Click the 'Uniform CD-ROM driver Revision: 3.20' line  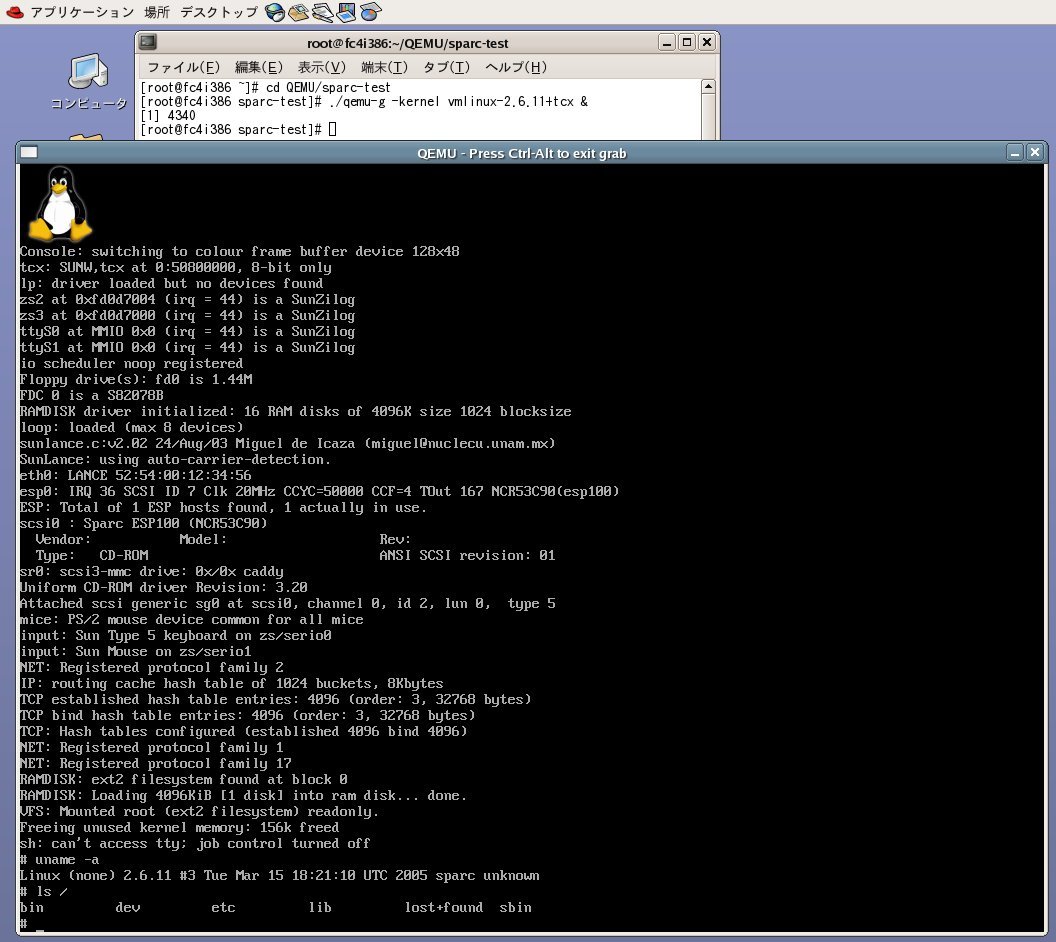click(x=164, y=587)
